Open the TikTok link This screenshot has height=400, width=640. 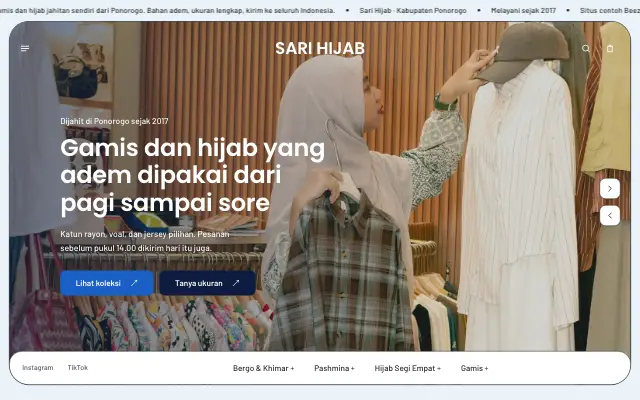[x=78, y=367]
